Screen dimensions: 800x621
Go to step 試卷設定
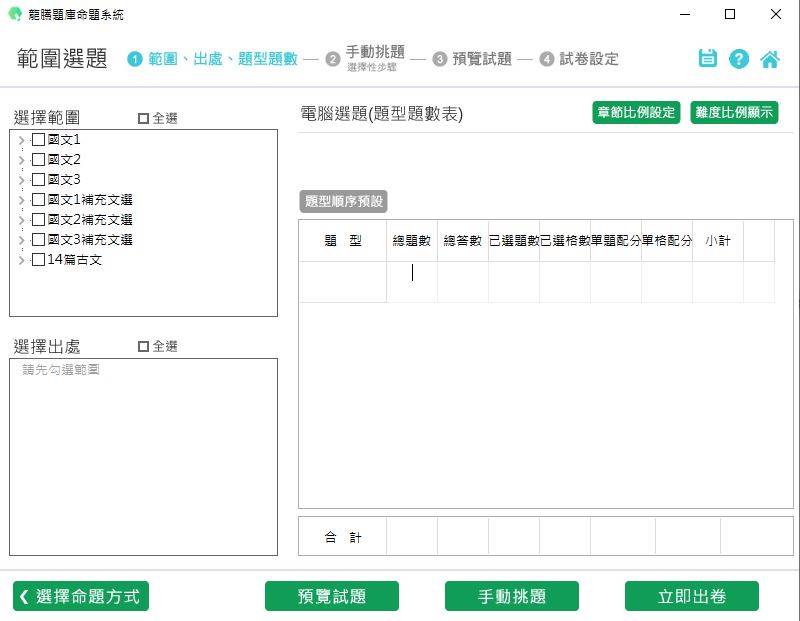(x=589, y=59)
